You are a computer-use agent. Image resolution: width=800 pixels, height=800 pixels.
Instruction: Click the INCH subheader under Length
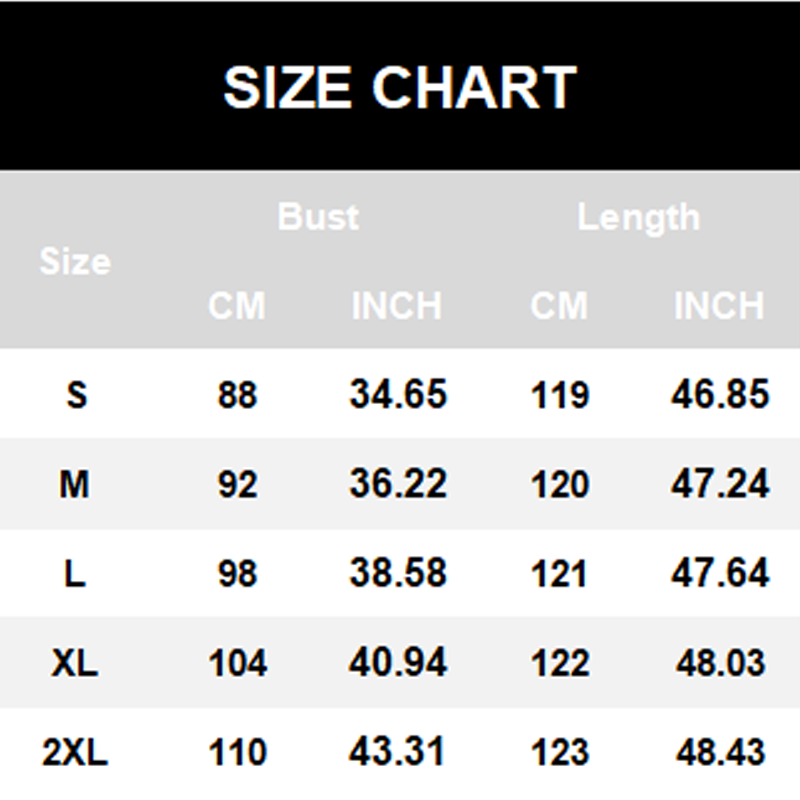719,306
